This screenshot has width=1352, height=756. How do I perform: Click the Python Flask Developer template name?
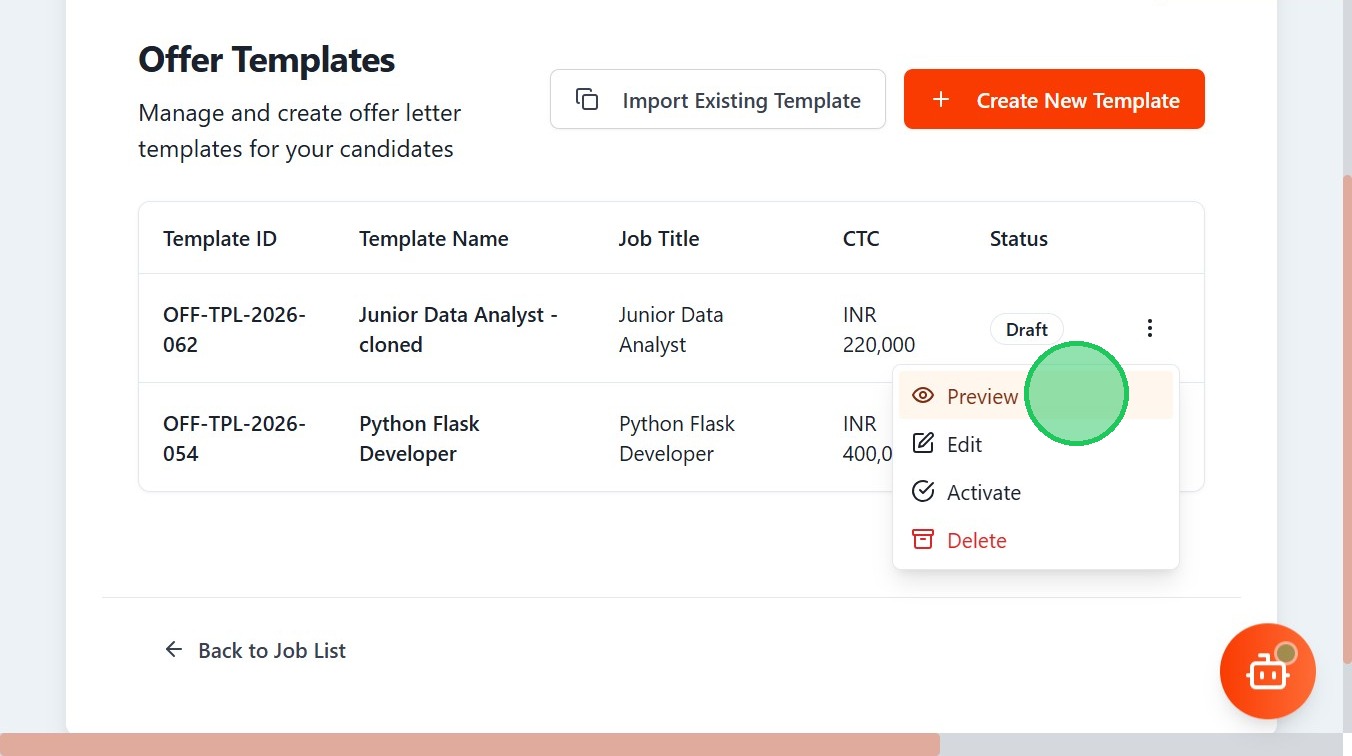[419, 438]
